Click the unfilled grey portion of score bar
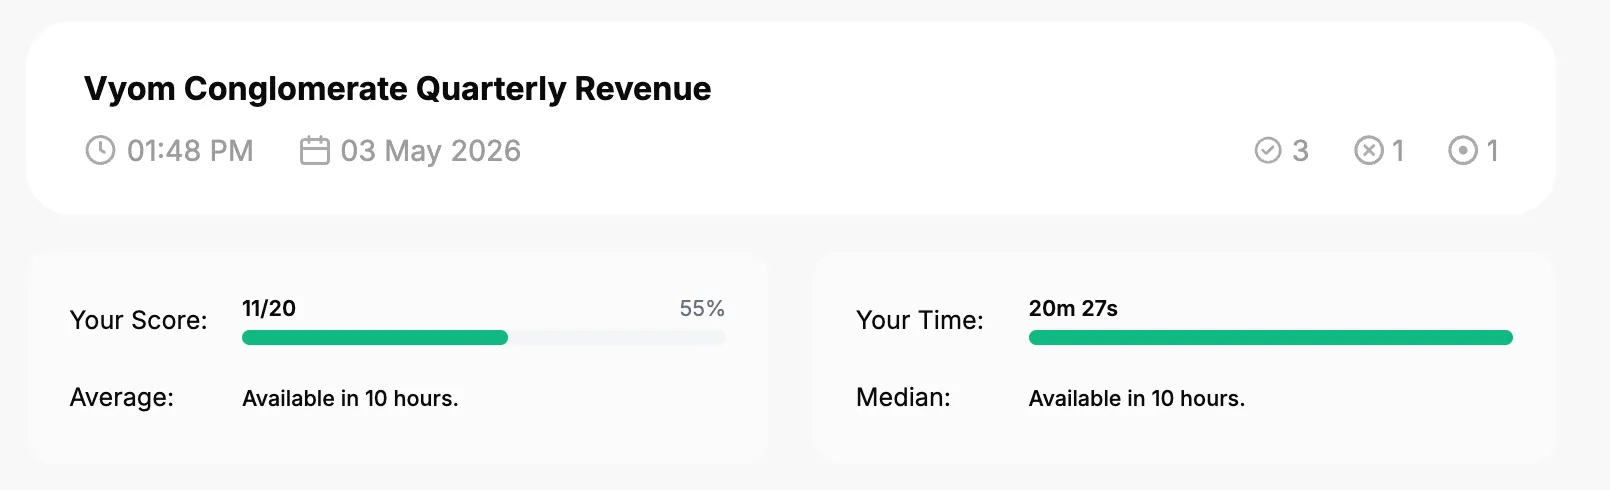The width and height of the screenshot is (1610, 490). point(617,338)
